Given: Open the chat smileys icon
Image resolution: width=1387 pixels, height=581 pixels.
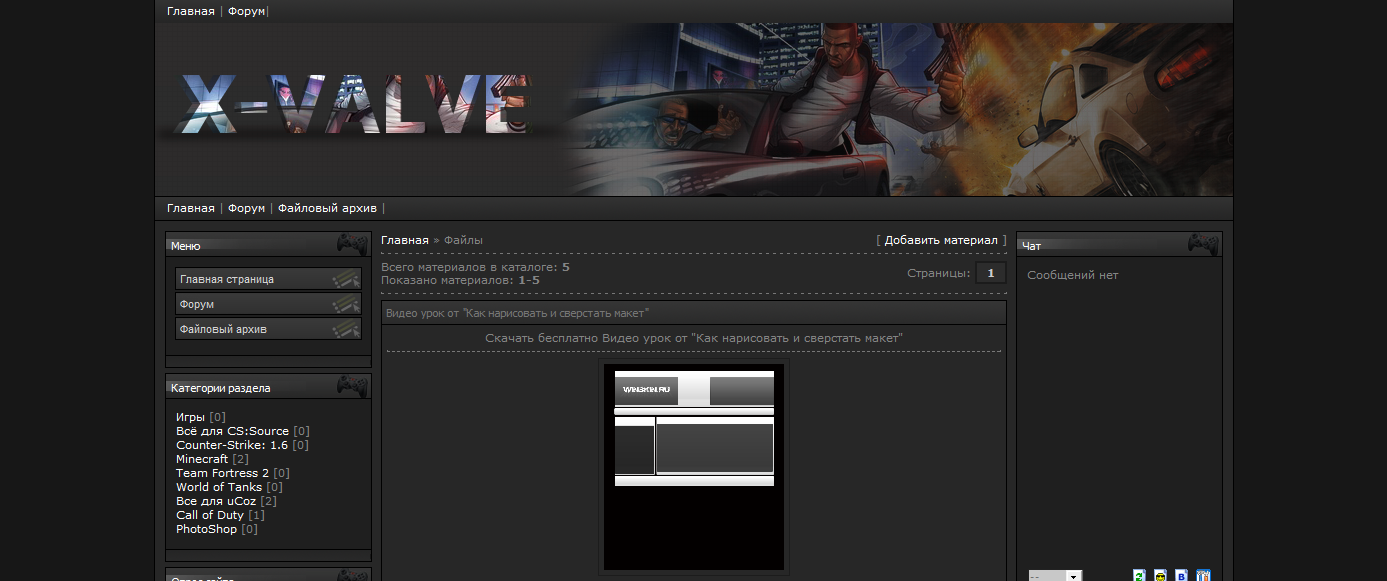Looking at the screenshot, I should point(1160,575).
